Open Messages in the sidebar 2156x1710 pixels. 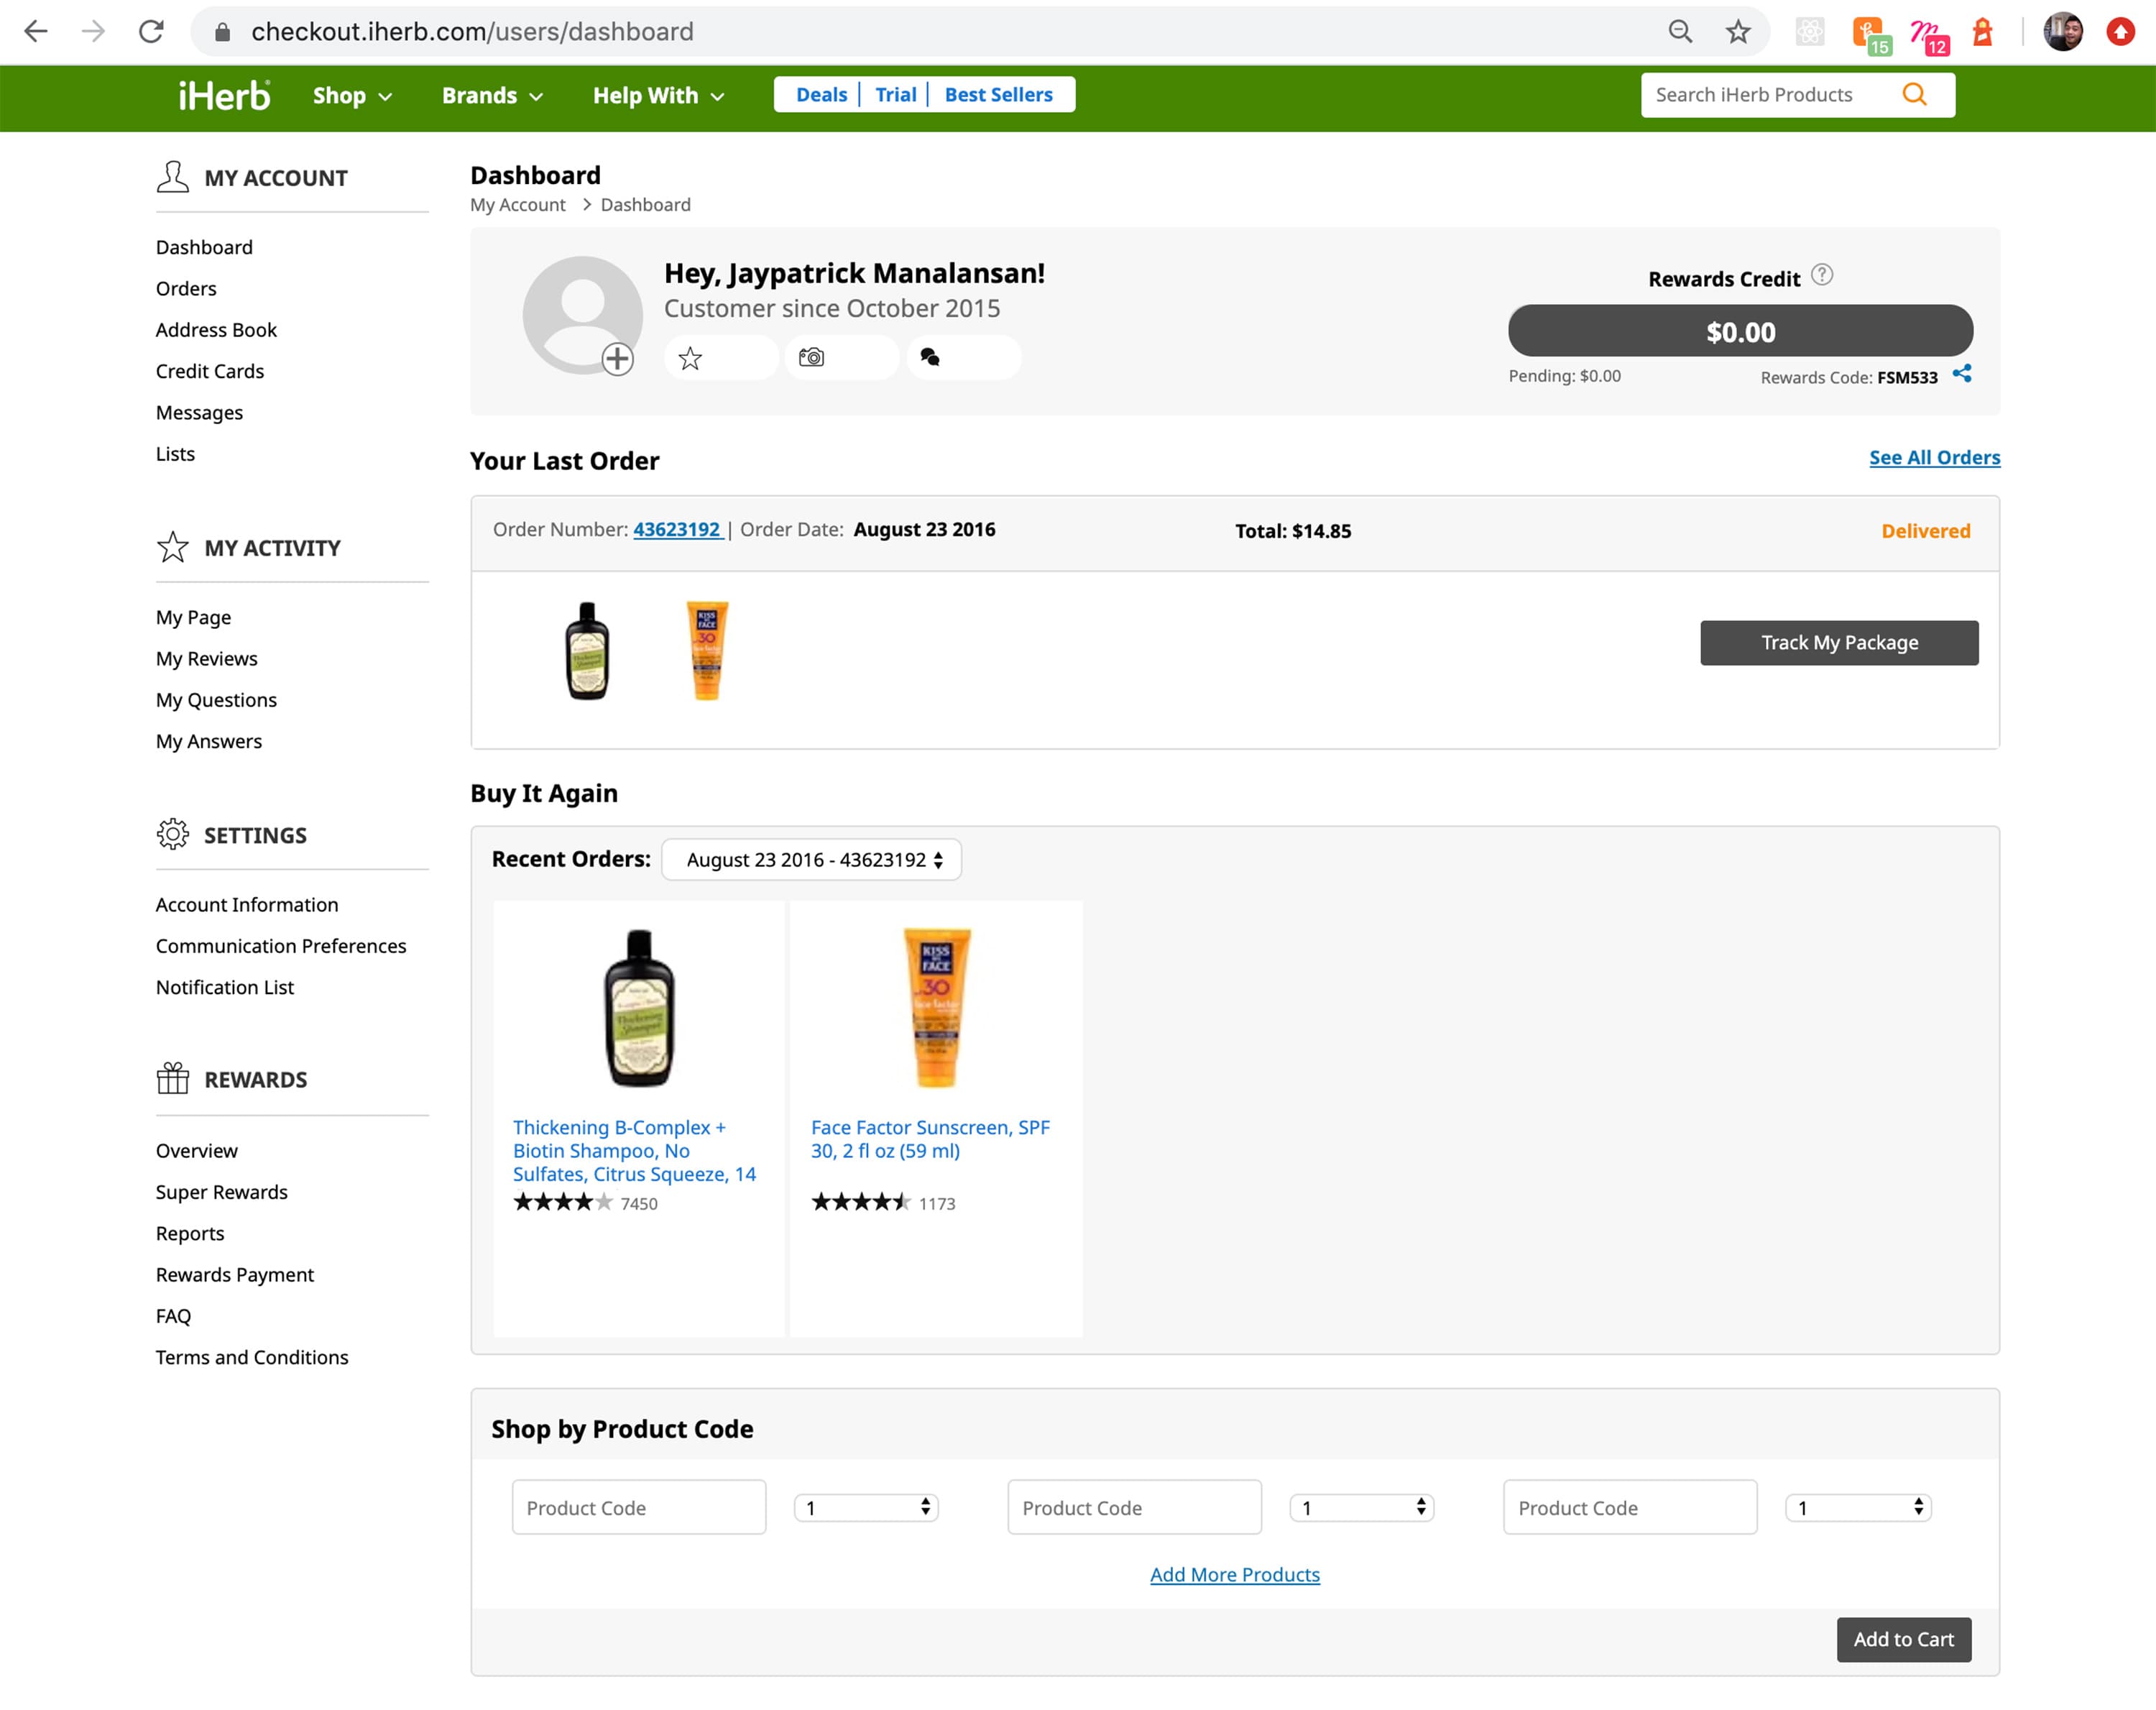tap(199, 412)
